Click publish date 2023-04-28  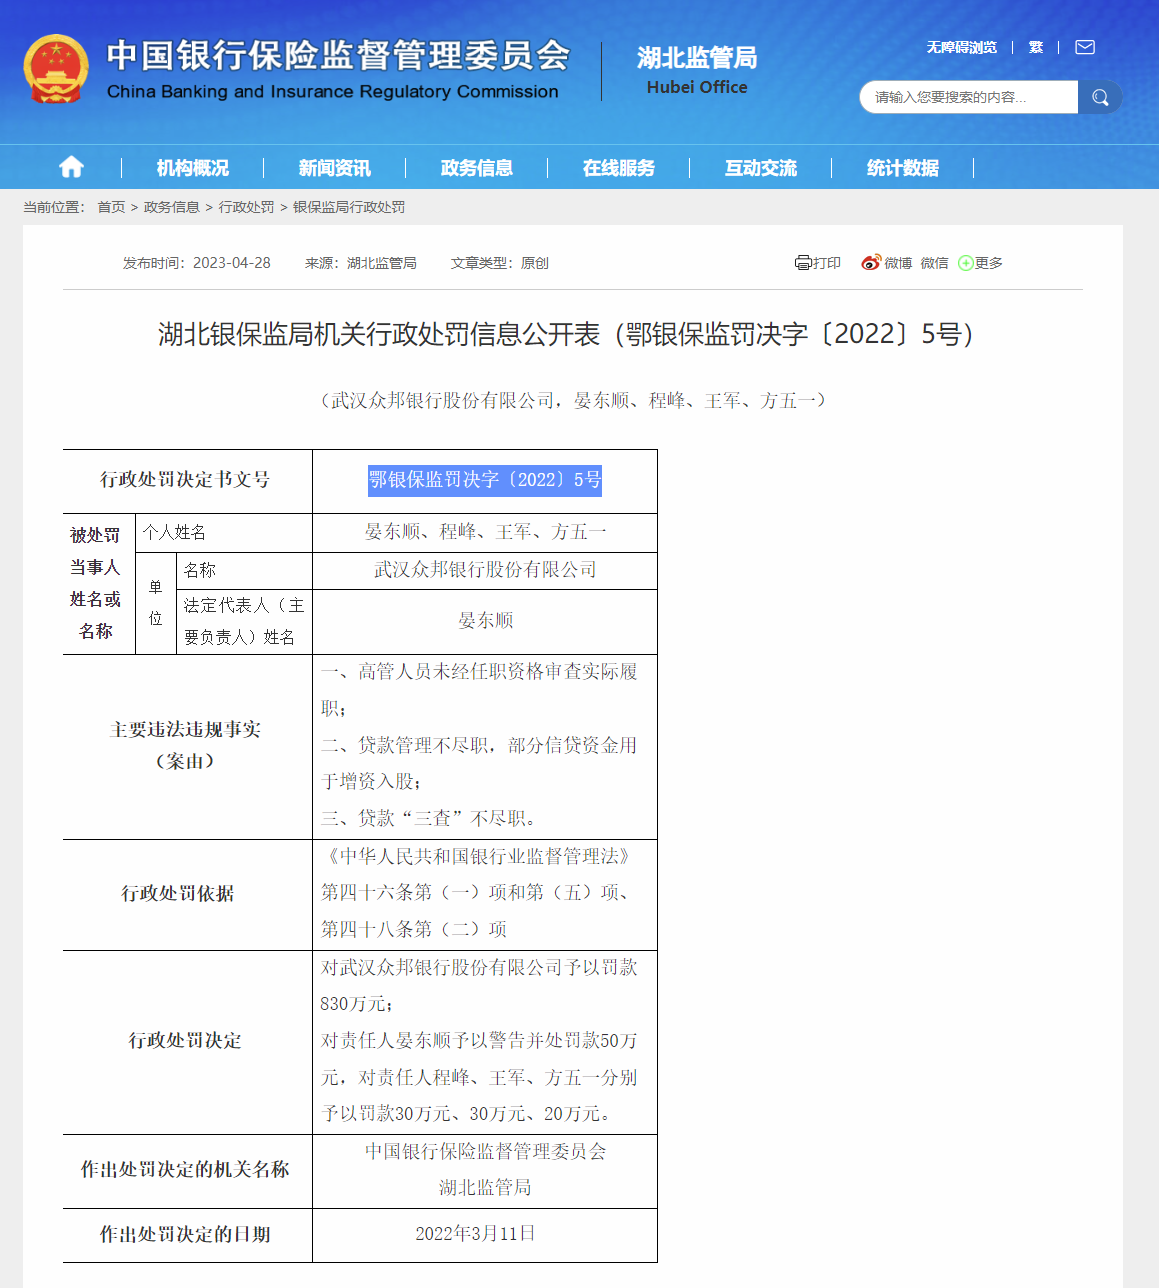231,263
